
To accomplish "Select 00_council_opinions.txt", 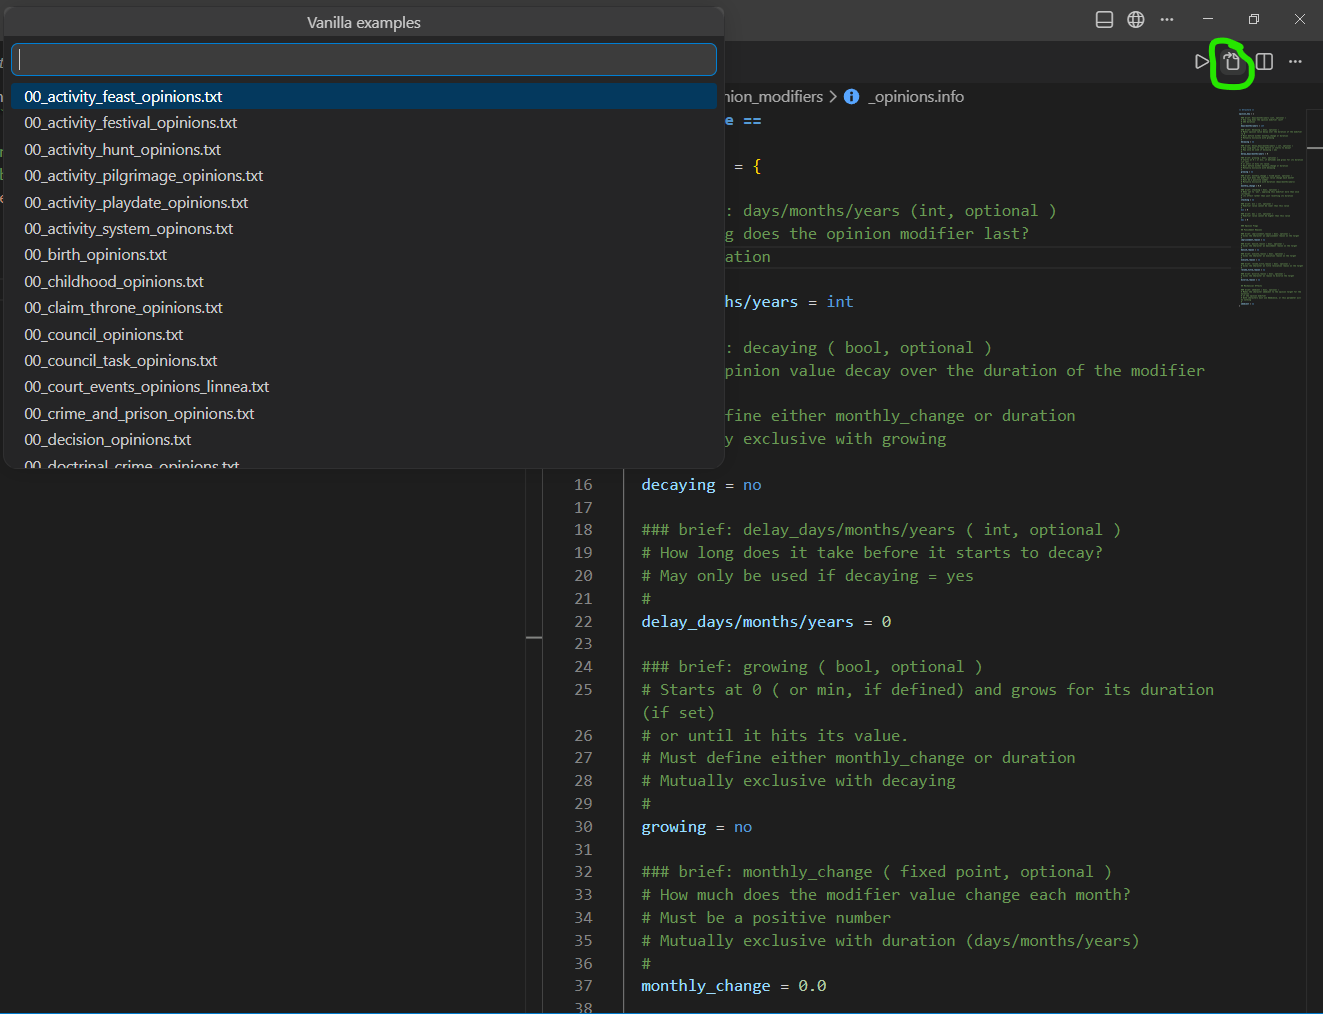I will [364, 335].
